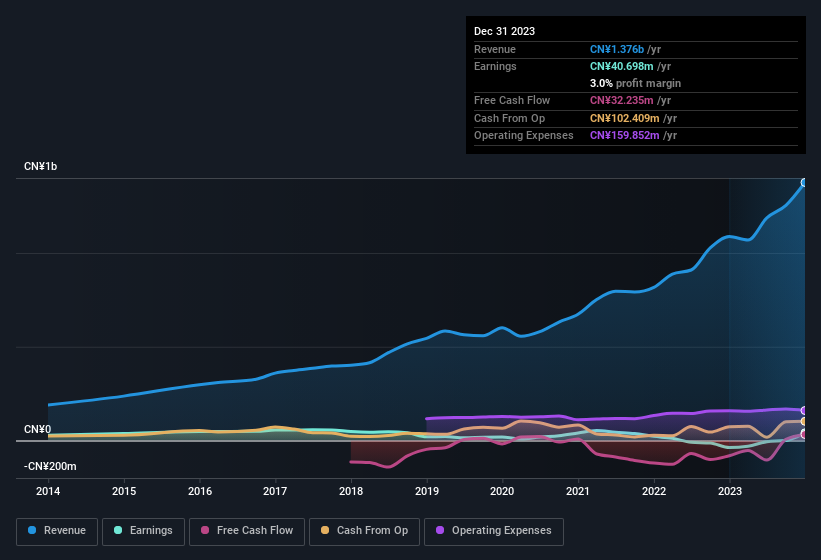Click the 2016 x-axis label
This screenshot has height=560, width=821.
pos(200,491)
